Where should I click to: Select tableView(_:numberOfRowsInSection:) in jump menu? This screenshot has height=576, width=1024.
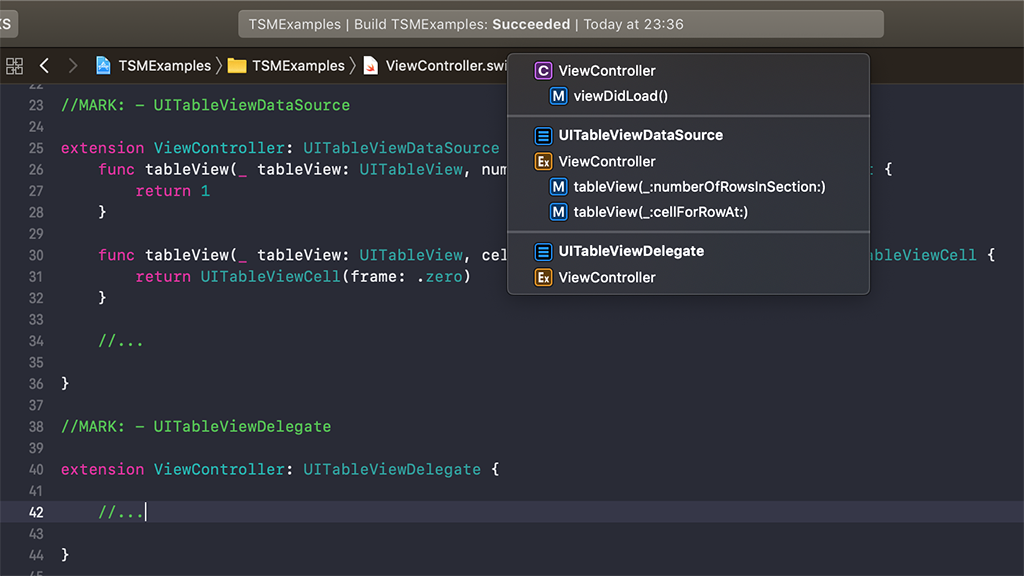[699, 187]
